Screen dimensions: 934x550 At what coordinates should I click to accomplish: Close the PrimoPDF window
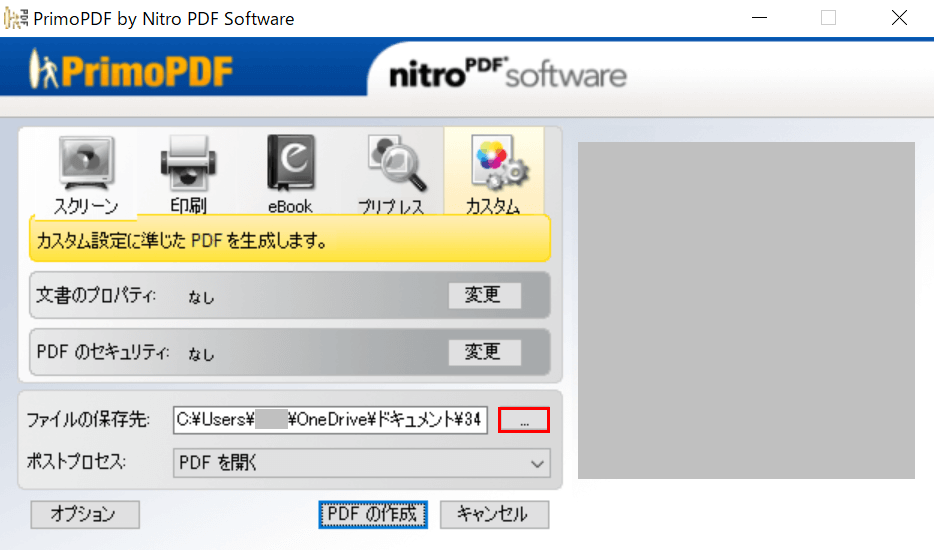(899, 18)
